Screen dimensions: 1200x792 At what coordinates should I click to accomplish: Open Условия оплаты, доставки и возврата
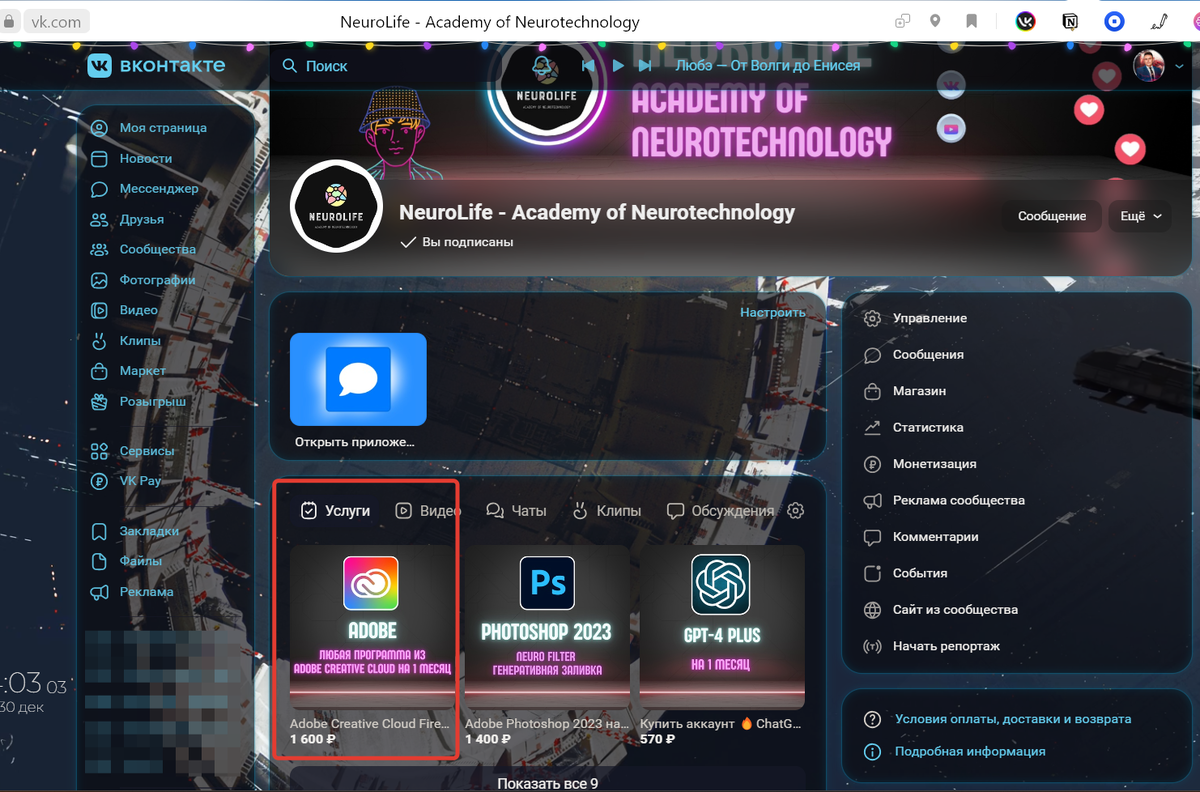(1013, 719)
